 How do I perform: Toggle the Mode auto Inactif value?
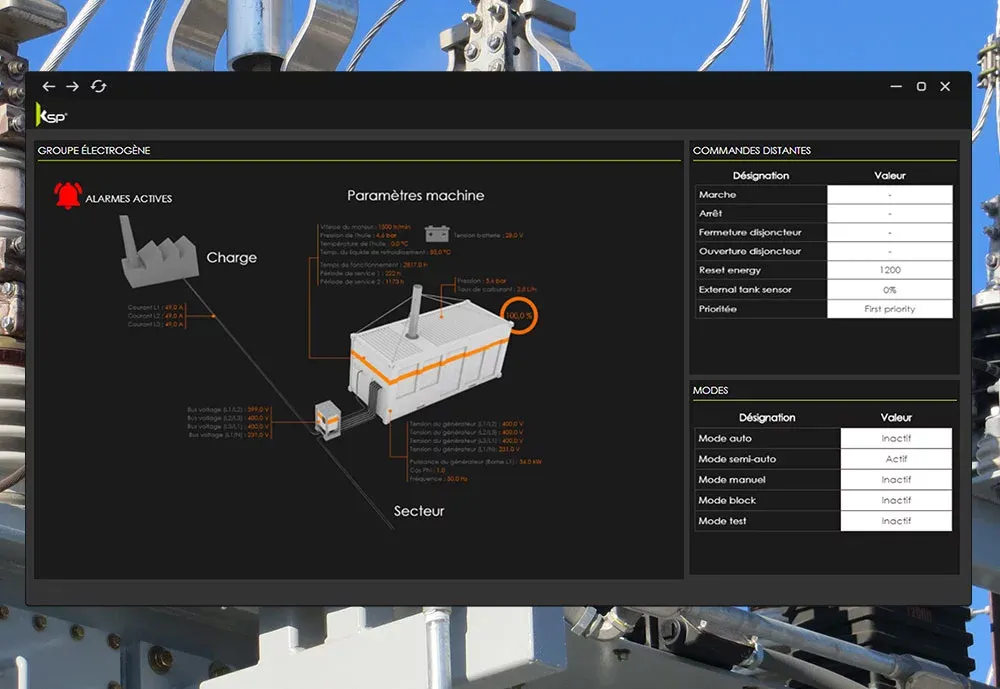[x=895, y=438]
